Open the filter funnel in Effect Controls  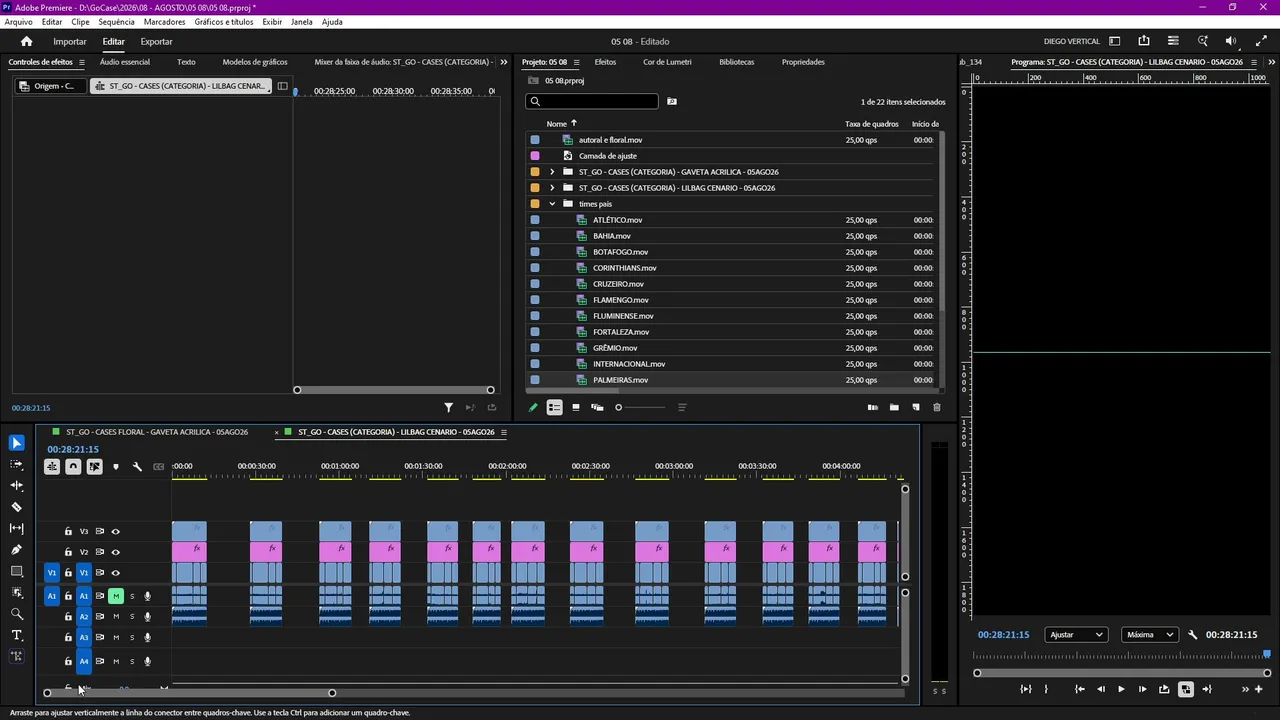point(448,407)
